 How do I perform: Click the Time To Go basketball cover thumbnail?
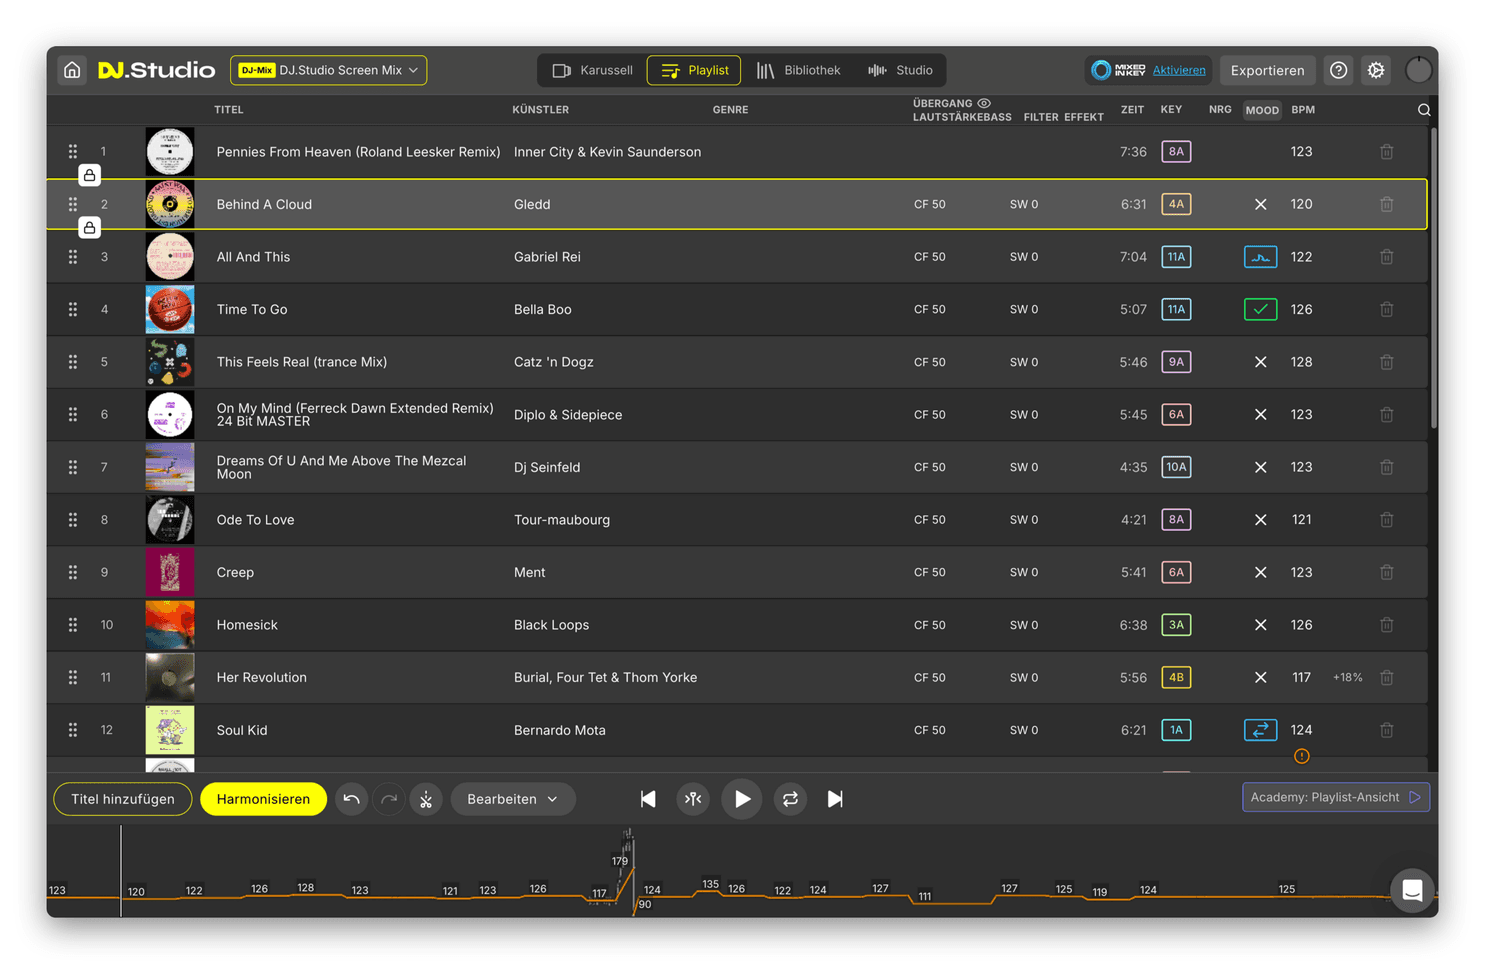[170, 309]
